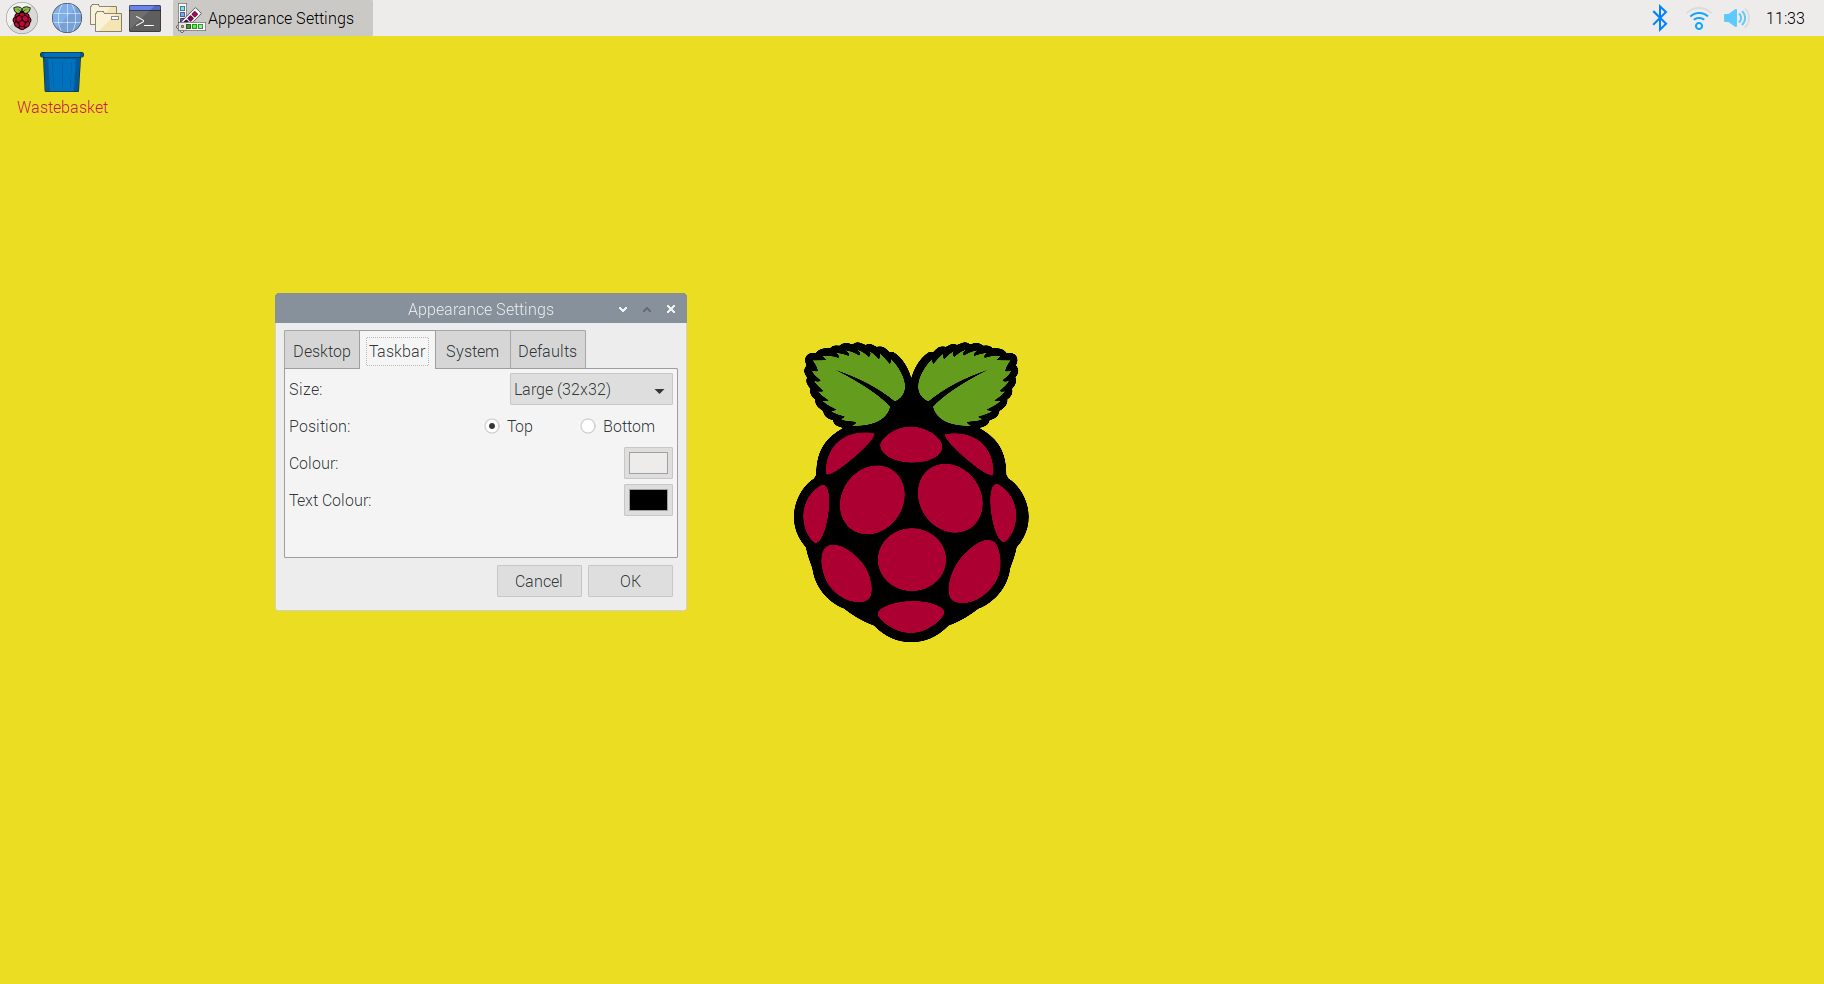Open the Bluetooth tray icon
The height and width of the screenshot is (984, 1824).
(x=1660, y=18)
